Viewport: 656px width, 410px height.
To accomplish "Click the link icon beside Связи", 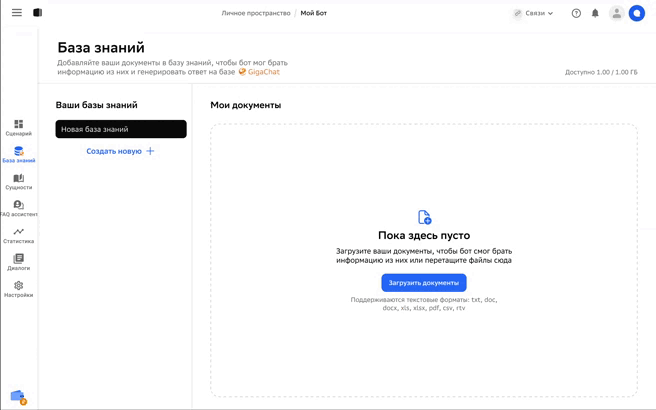I will [x=518, y=13].
